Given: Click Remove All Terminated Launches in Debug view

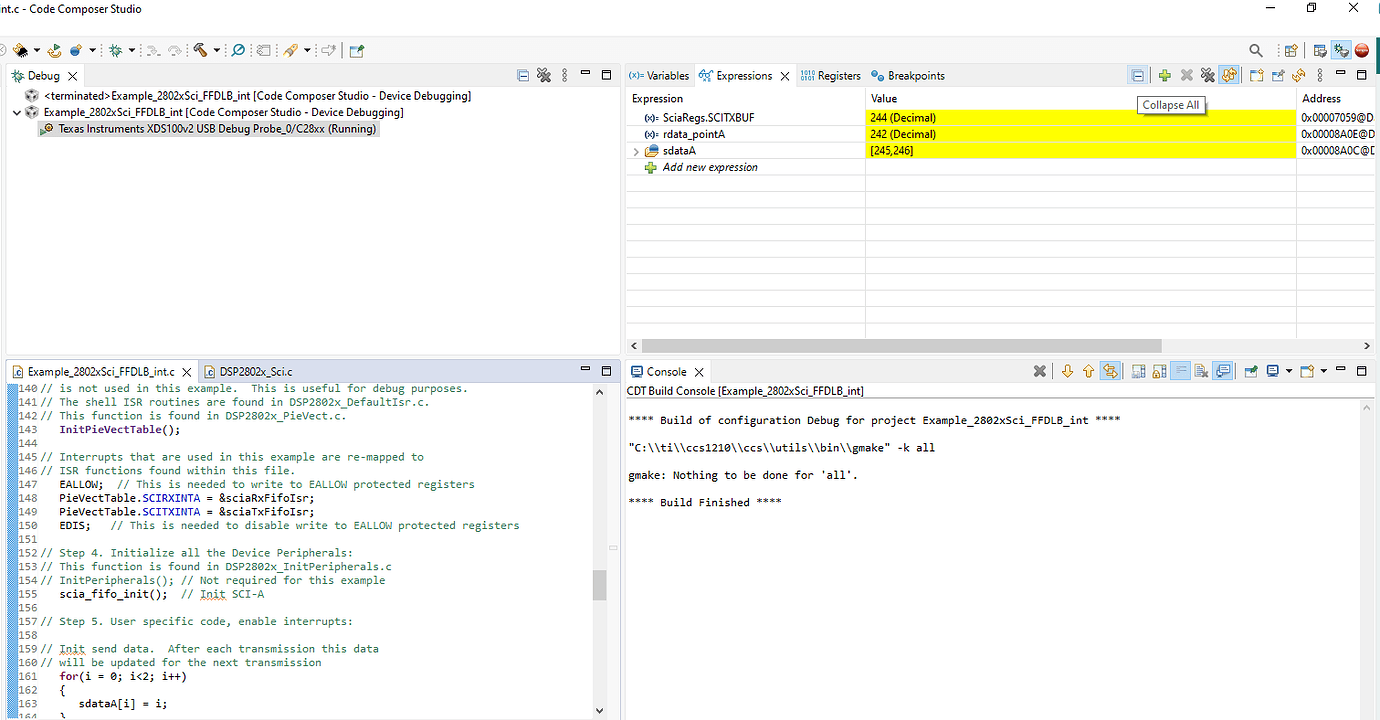Looking at the screenshot, I should pyautogui.click(x=544, y=75).
